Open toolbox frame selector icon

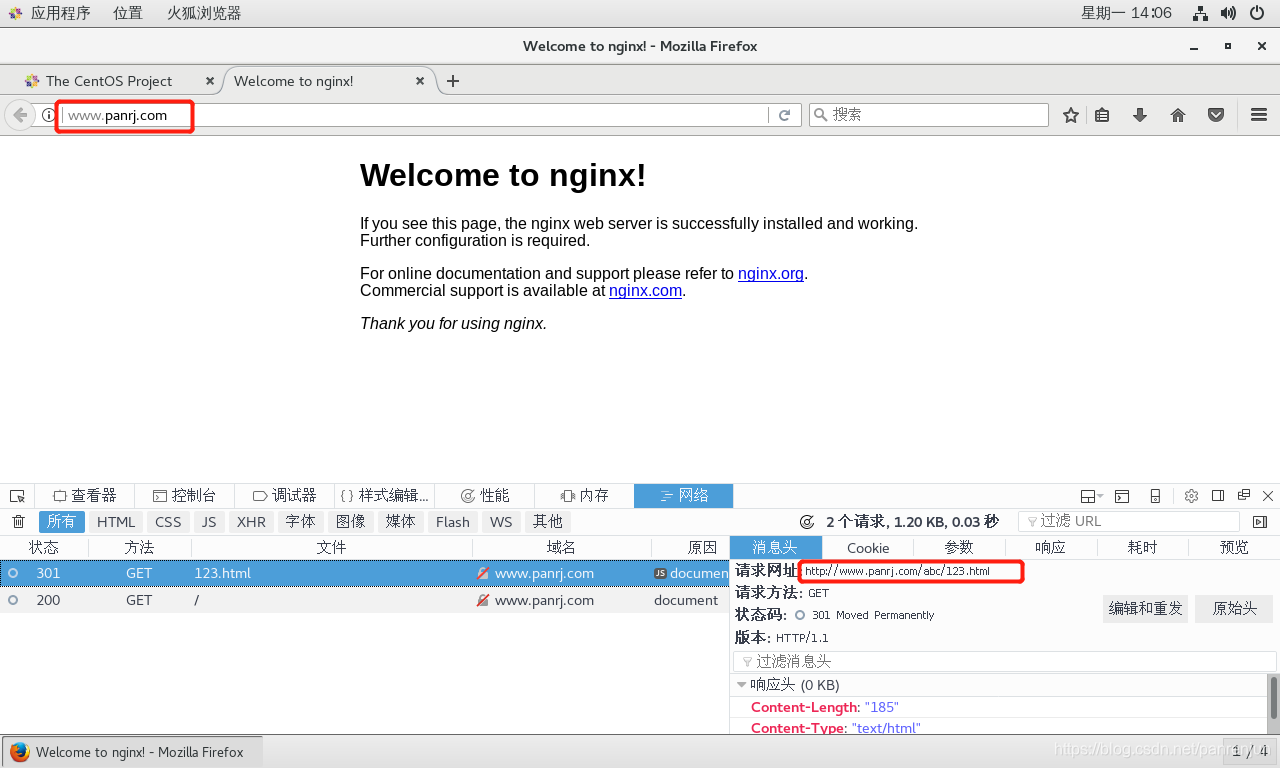coord(1092,496)
